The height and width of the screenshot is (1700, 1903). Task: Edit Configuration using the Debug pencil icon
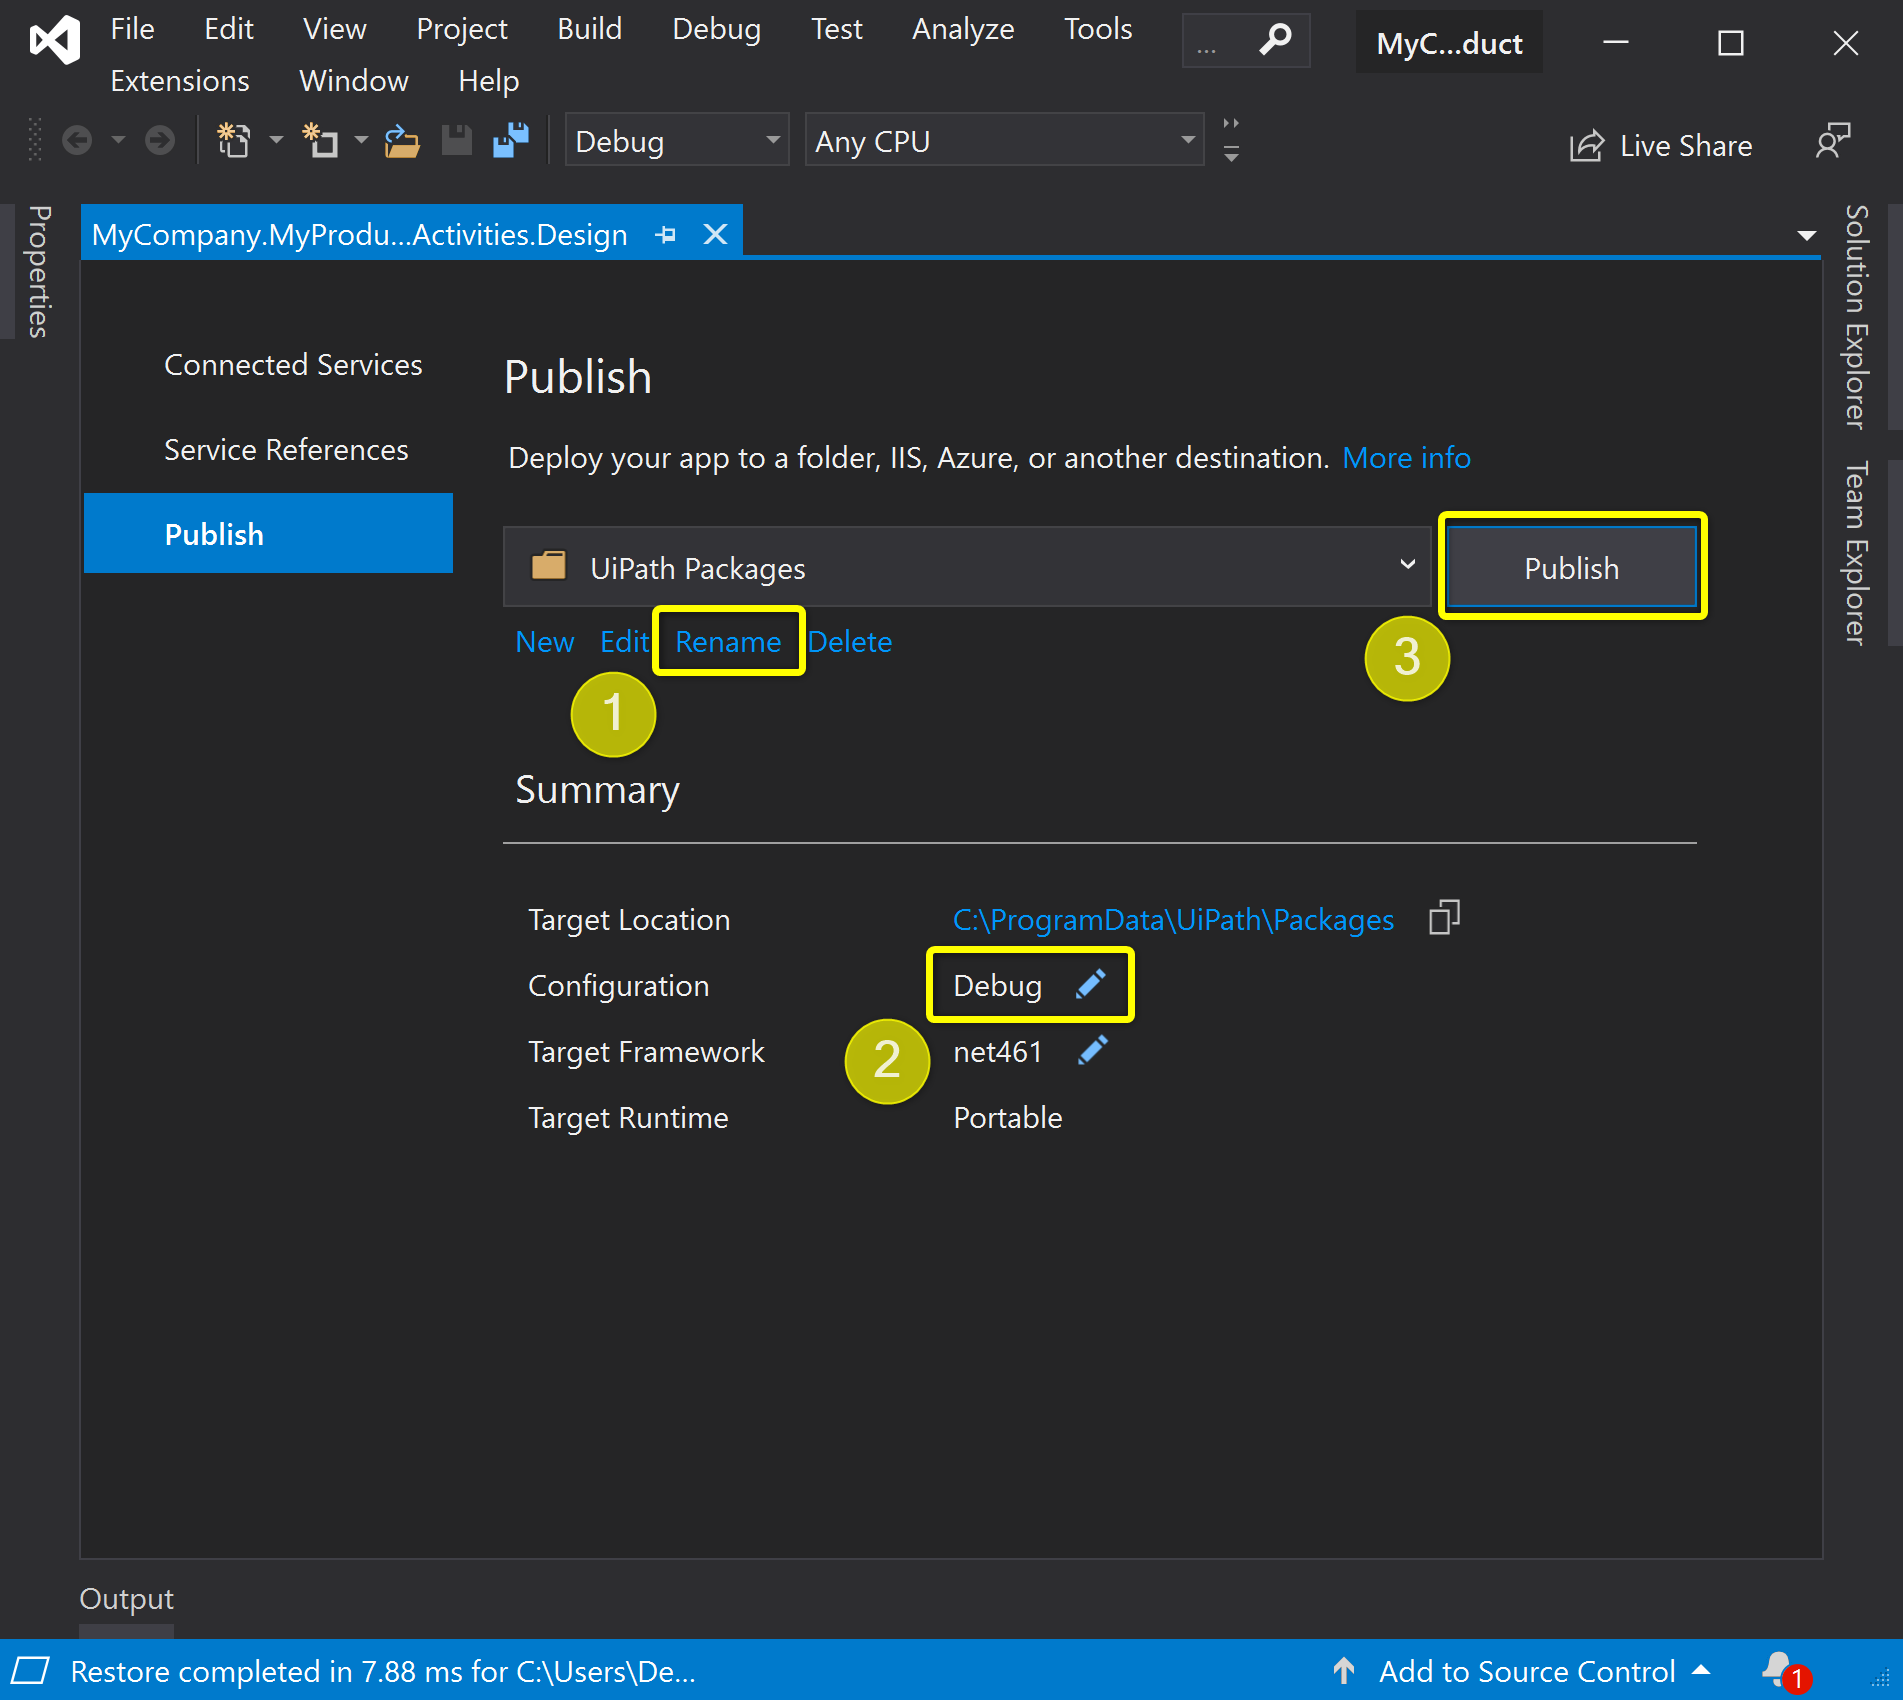pos(1090,984)
